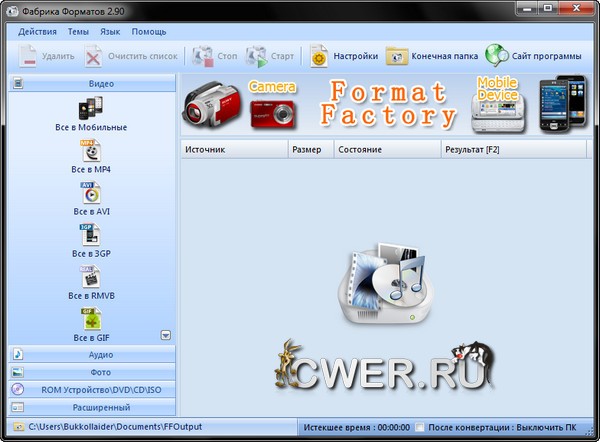Expand the 'Аудио' category panel
The image size is (600, 442).
coord(100,354)
